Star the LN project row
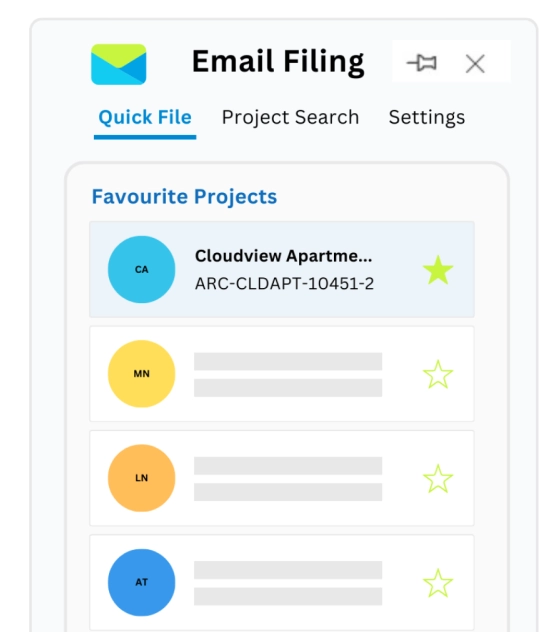The image size is (540, 632). 438,479
